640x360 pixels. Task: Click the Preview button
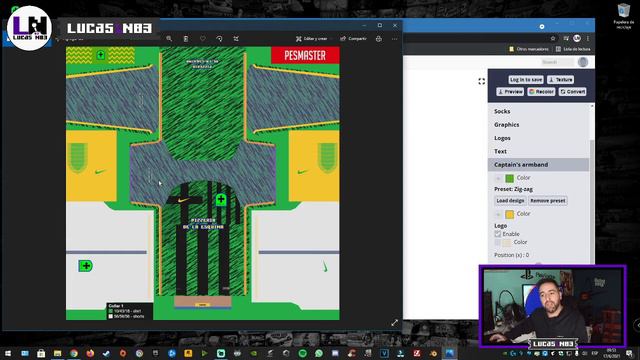[510, 91]
